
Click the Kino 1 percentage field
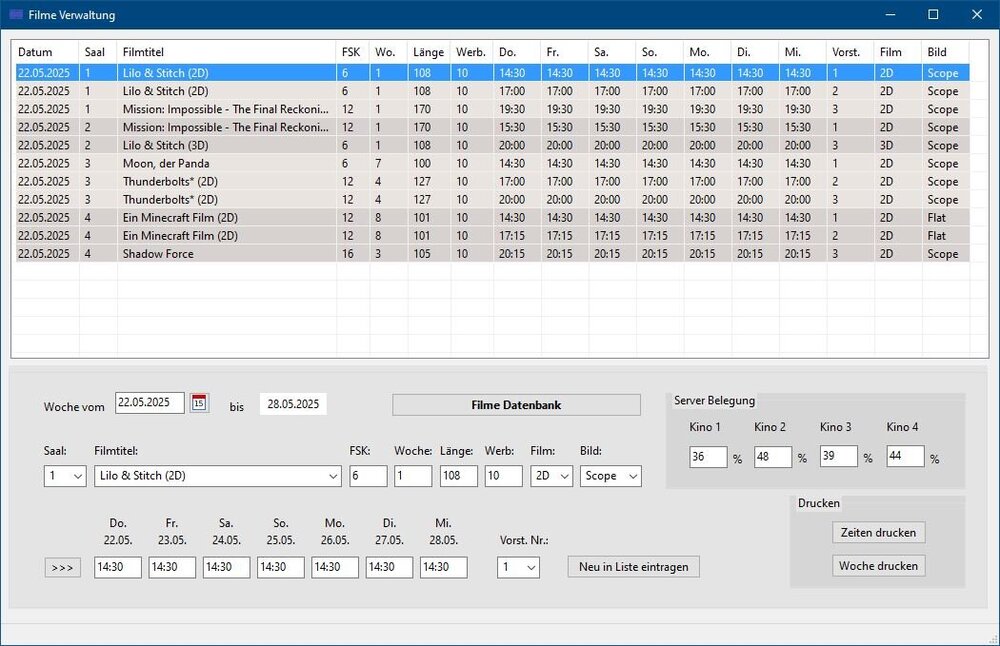click(708, 457)
